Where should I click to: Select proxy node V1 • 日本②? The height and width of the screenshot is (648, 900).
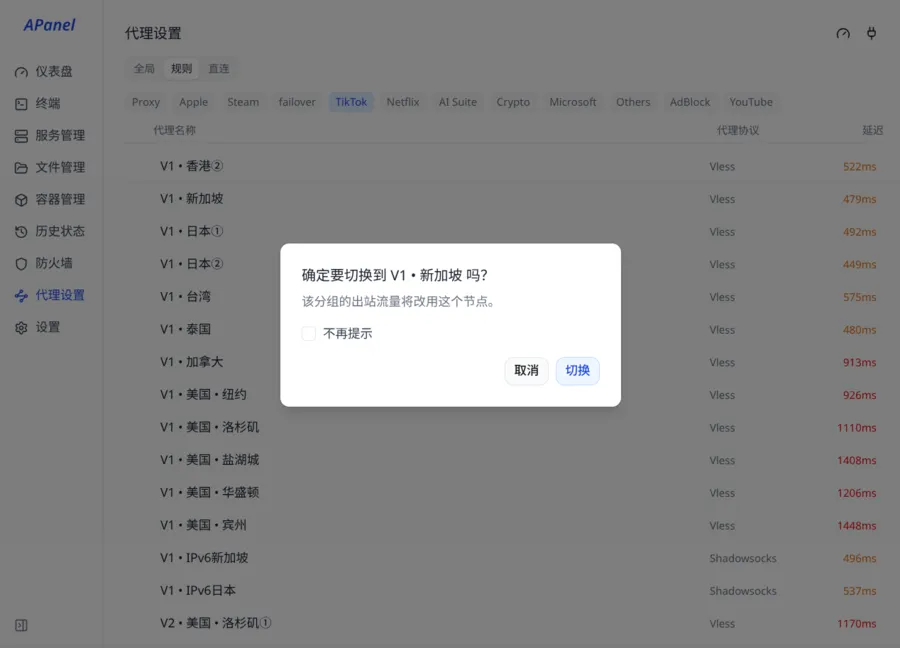pos(504,264)
